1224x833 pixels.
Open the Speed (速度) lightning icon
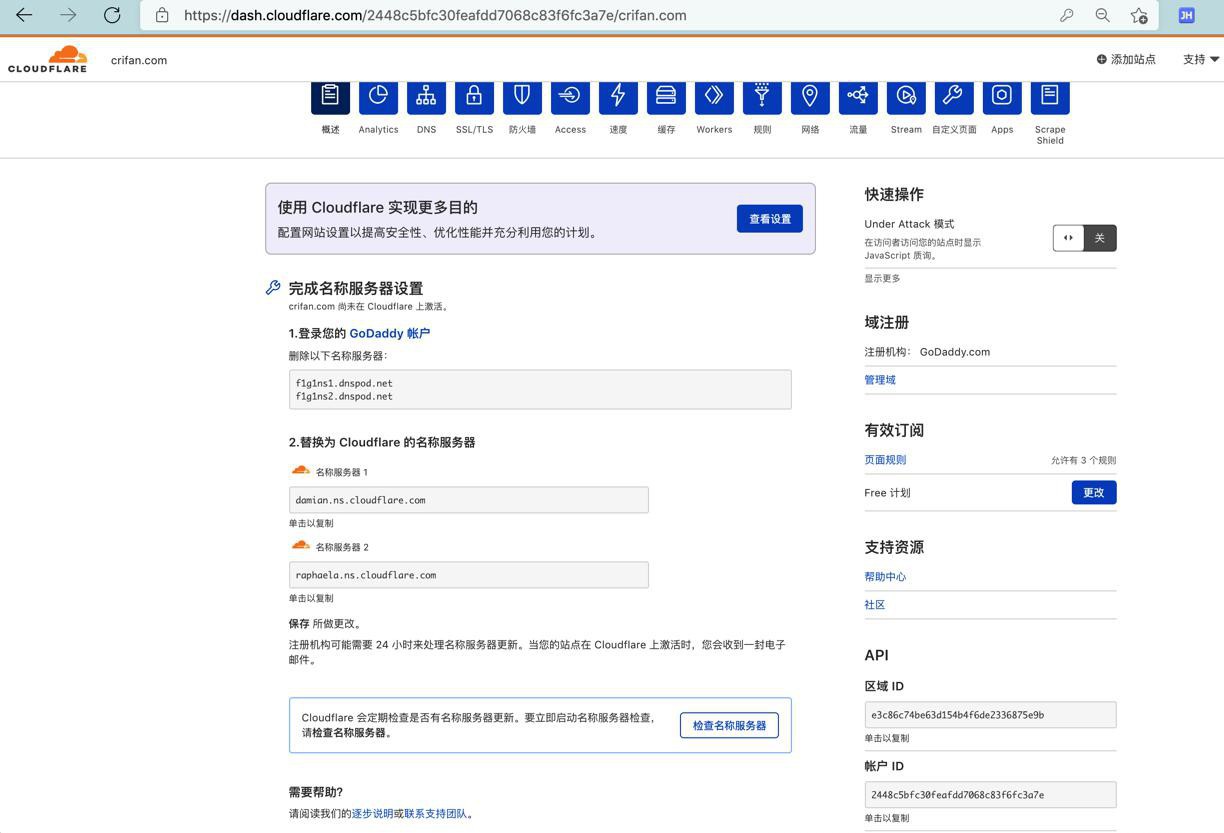click(x=618, y=97)
